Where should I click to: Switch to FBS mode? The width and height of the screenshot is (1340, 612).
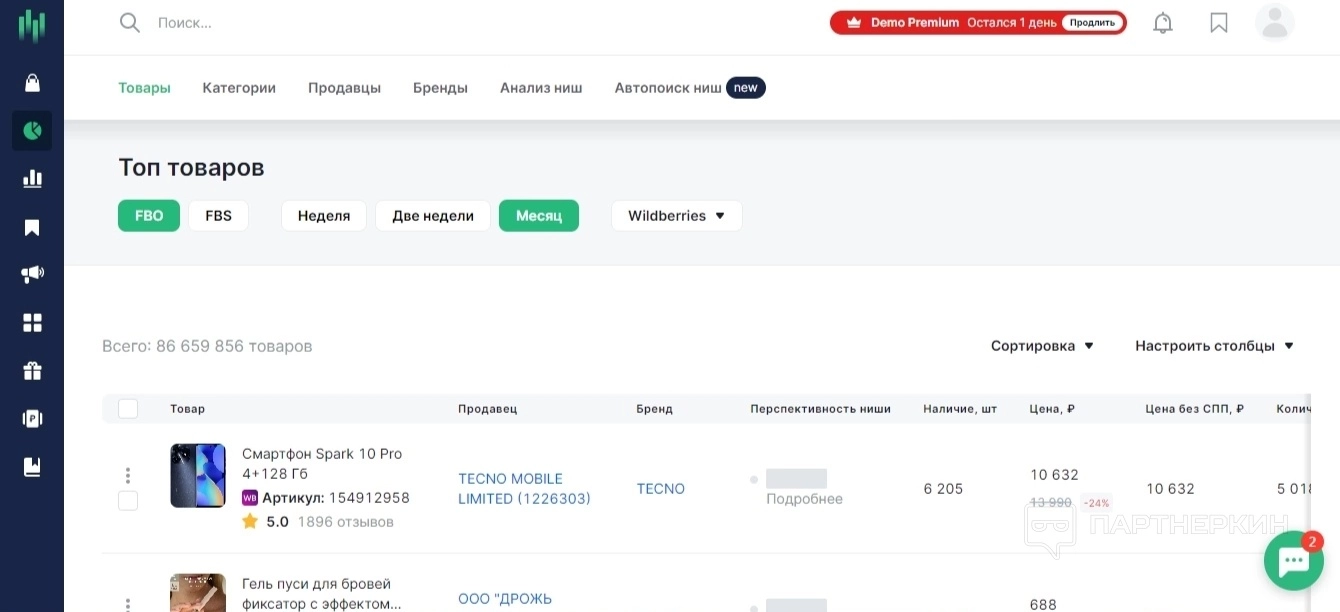(218, 216)
